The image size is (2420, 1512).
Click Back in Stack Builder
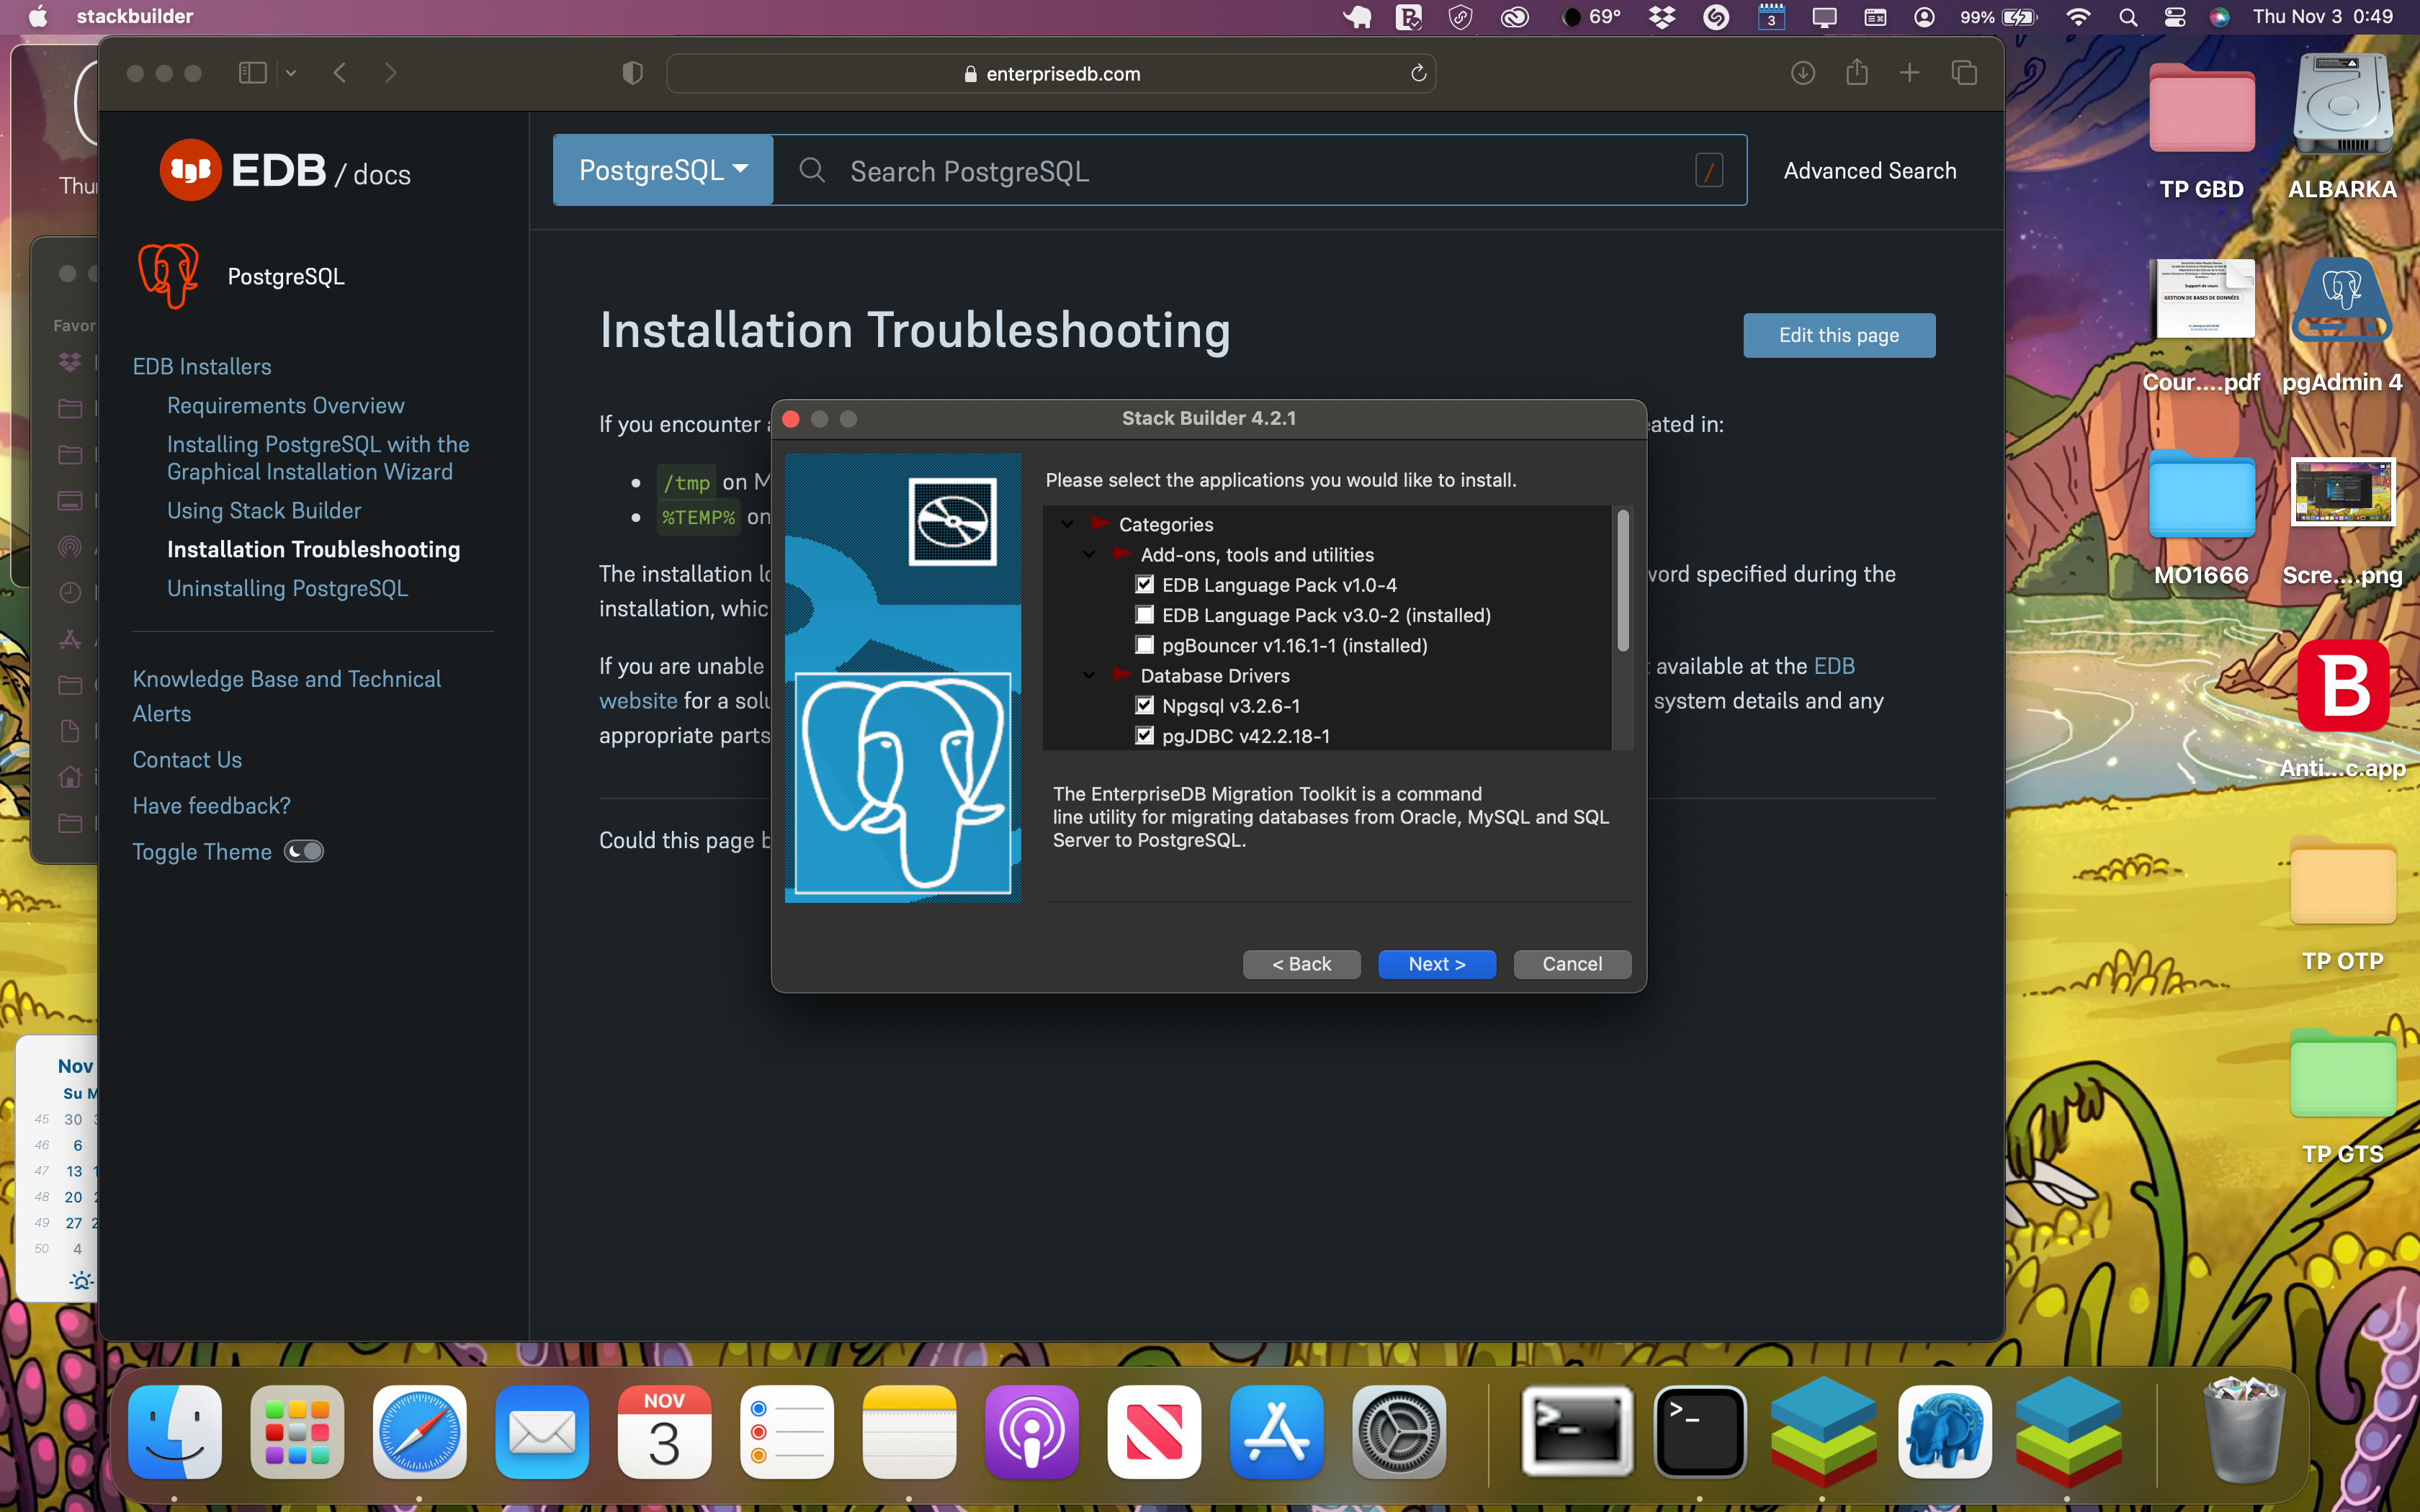[x=1301, y=964]
